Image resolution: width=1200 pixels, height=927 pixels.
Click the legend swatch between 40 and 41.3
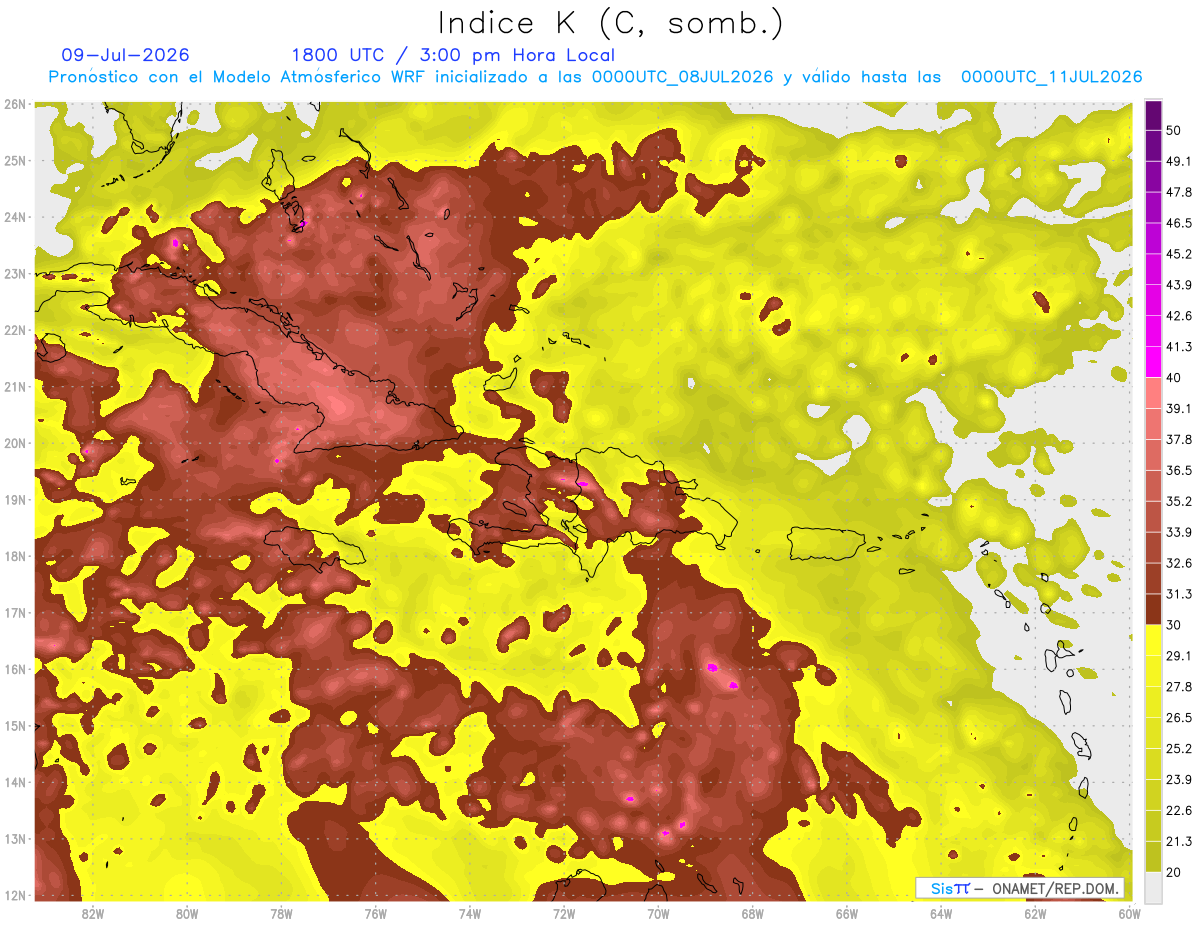pyautogui.click(x=1153, y=362)
